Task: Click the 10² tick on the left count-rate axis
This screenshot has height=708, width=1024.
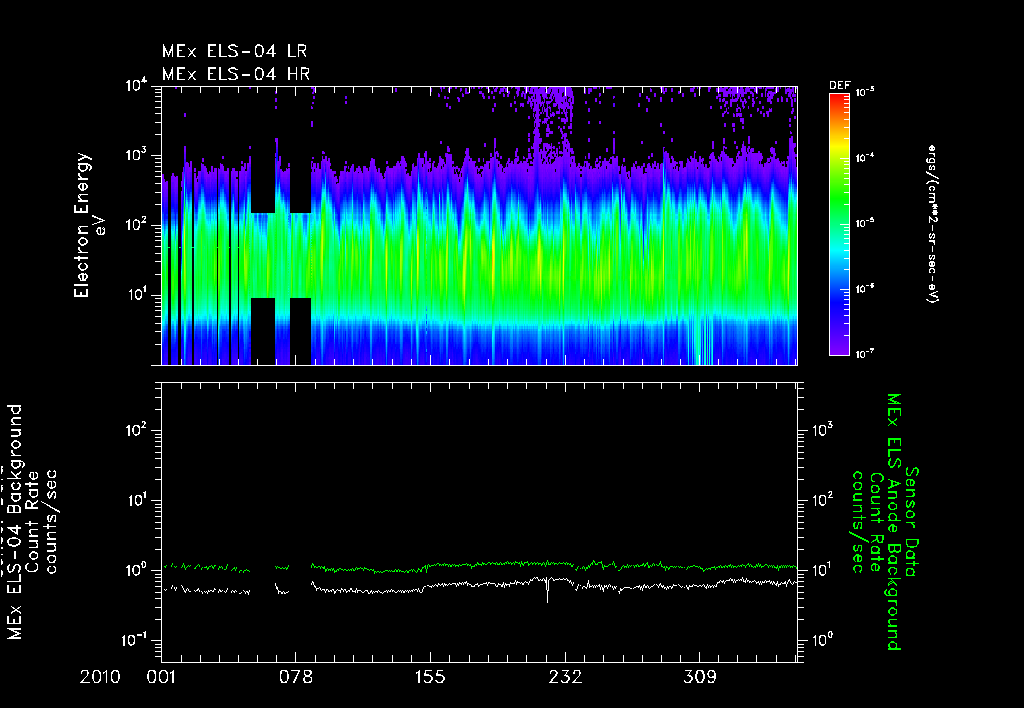Action: pos(138,431)
